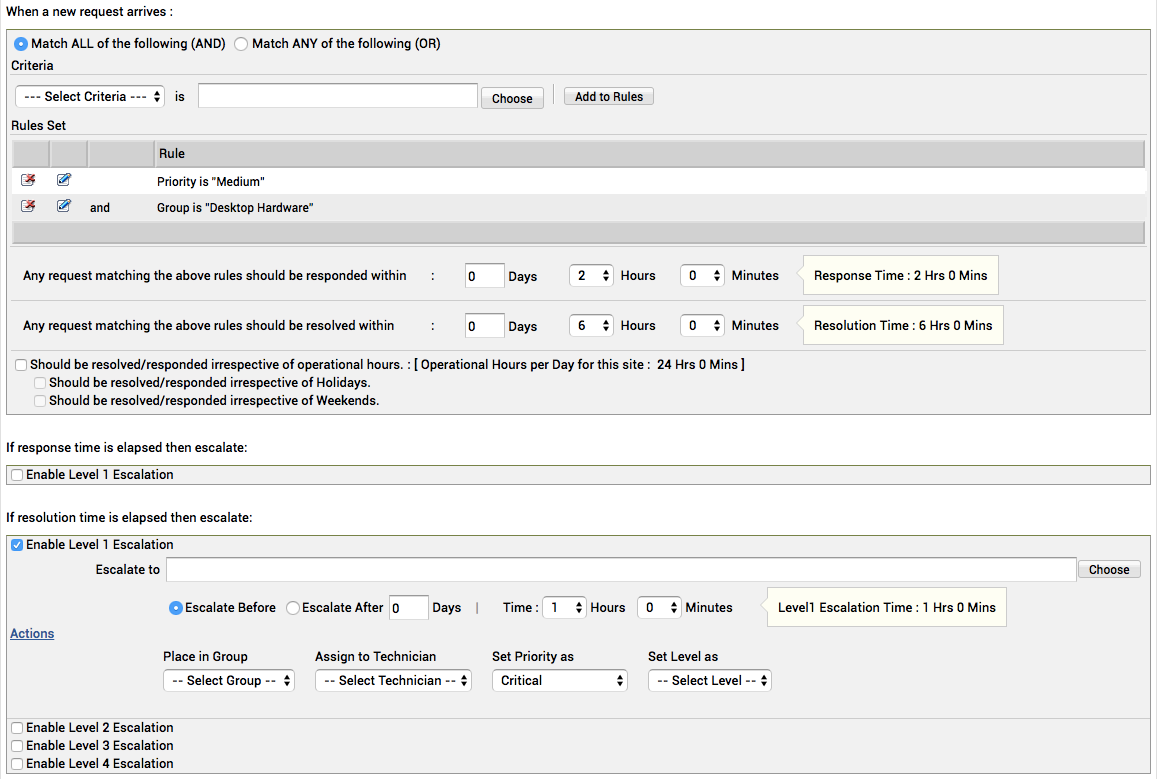Screen dimensions: 1157x779
Task: Click the Add to Rules button
Action: pyautogui.click(x=608, y=97)
